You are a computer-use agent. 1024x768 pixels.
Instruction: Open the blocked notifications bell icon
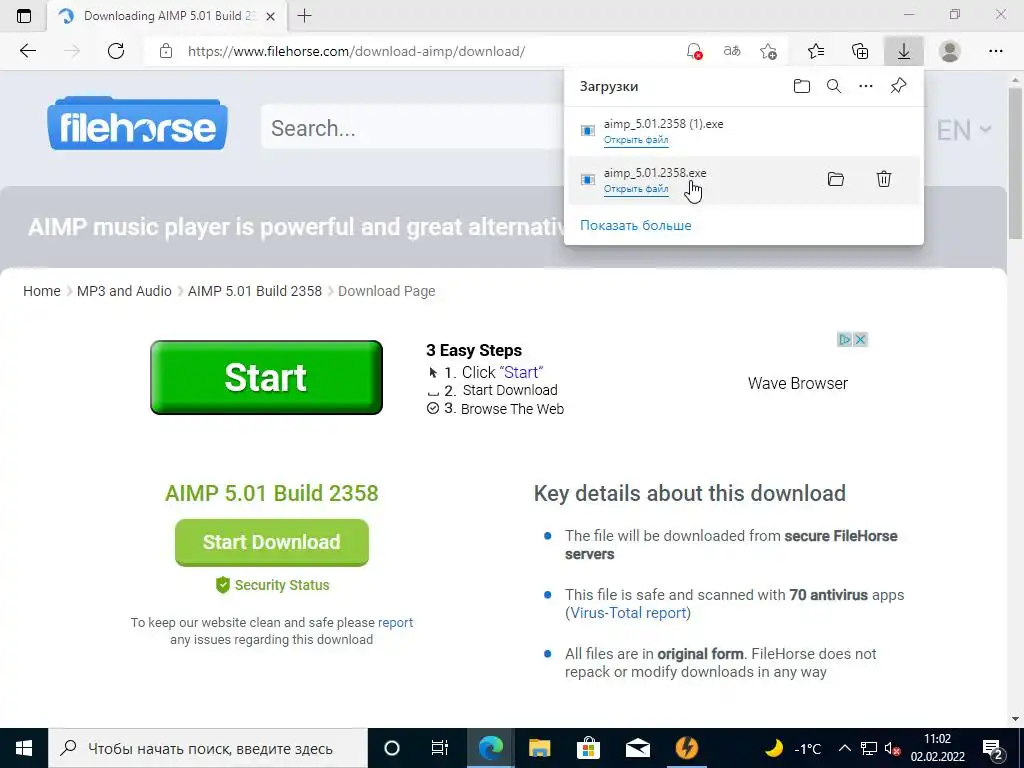pos(694,51)
